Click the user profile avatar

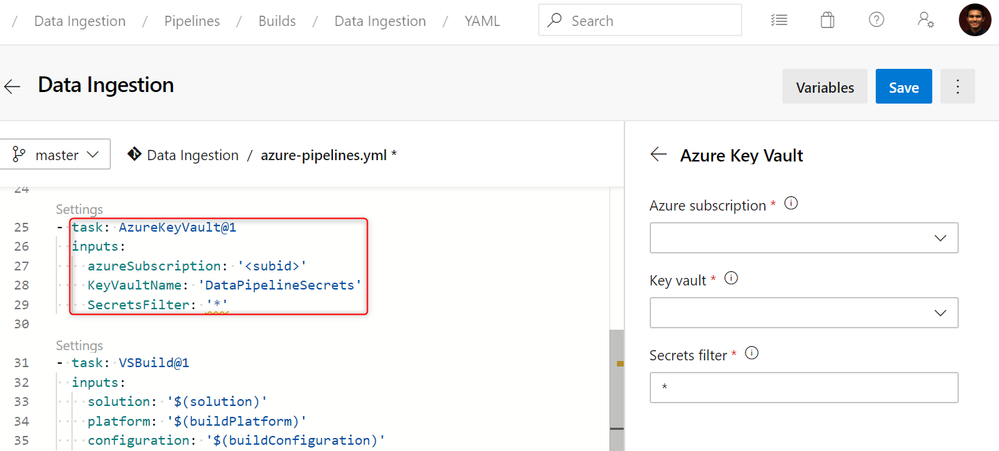tap(974, 20)
